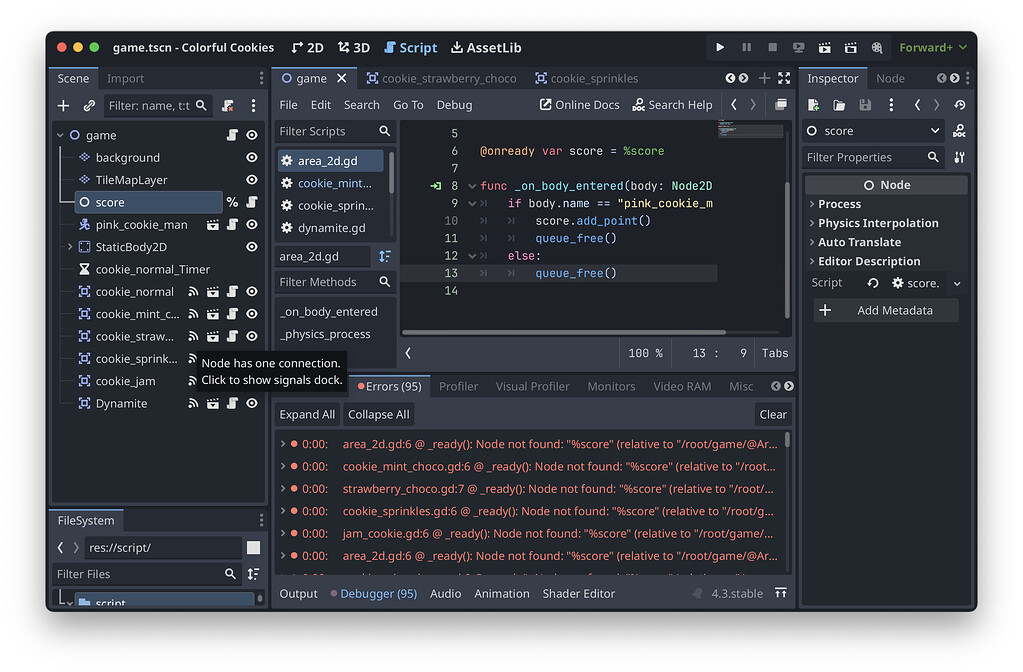Add a new child node in Scene dock

click(x=62, y=105)
